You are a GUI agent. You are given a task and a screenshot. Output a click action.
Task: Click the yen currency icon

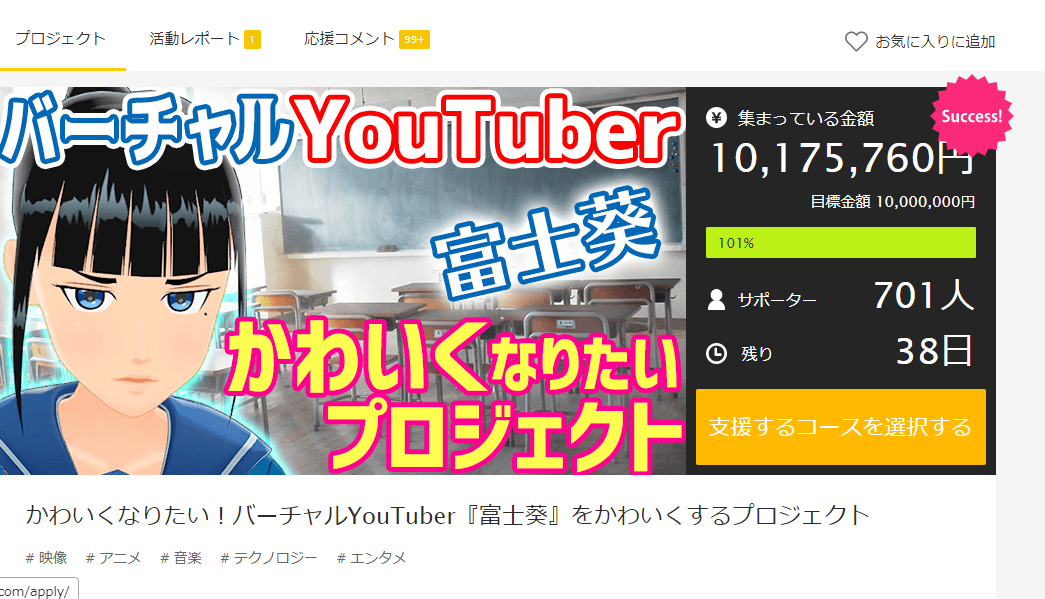tap(716, 118)
